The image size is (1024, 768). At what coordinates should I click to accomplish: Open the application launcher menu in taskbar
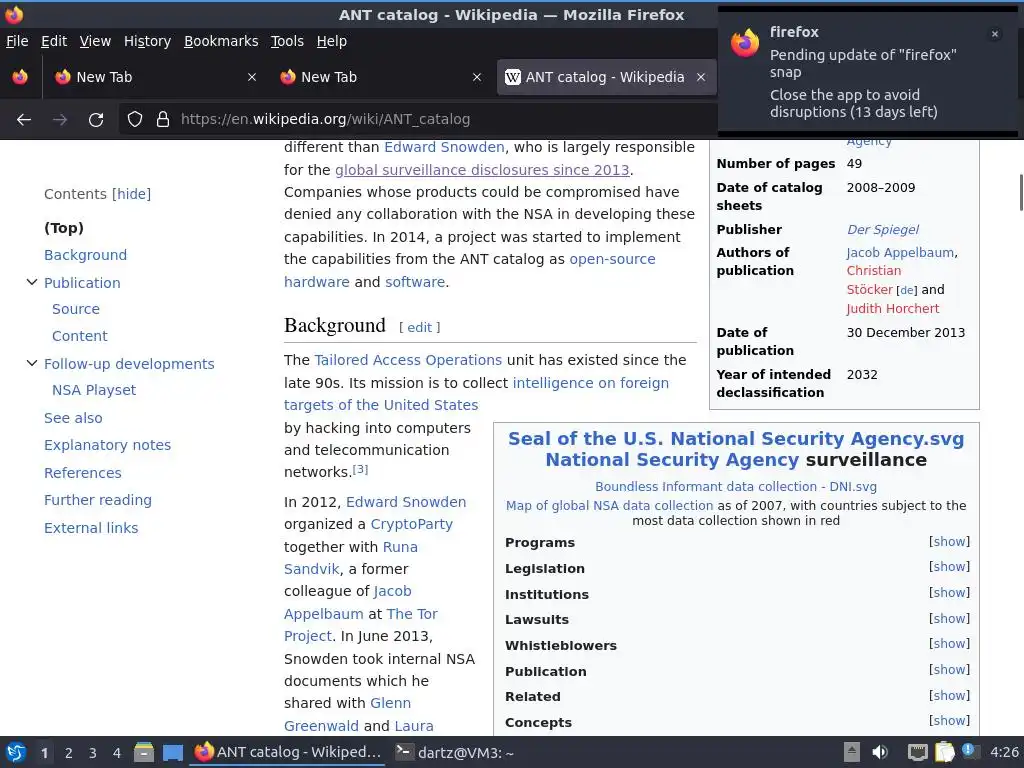pyautogui.click(x=16, y=752)
